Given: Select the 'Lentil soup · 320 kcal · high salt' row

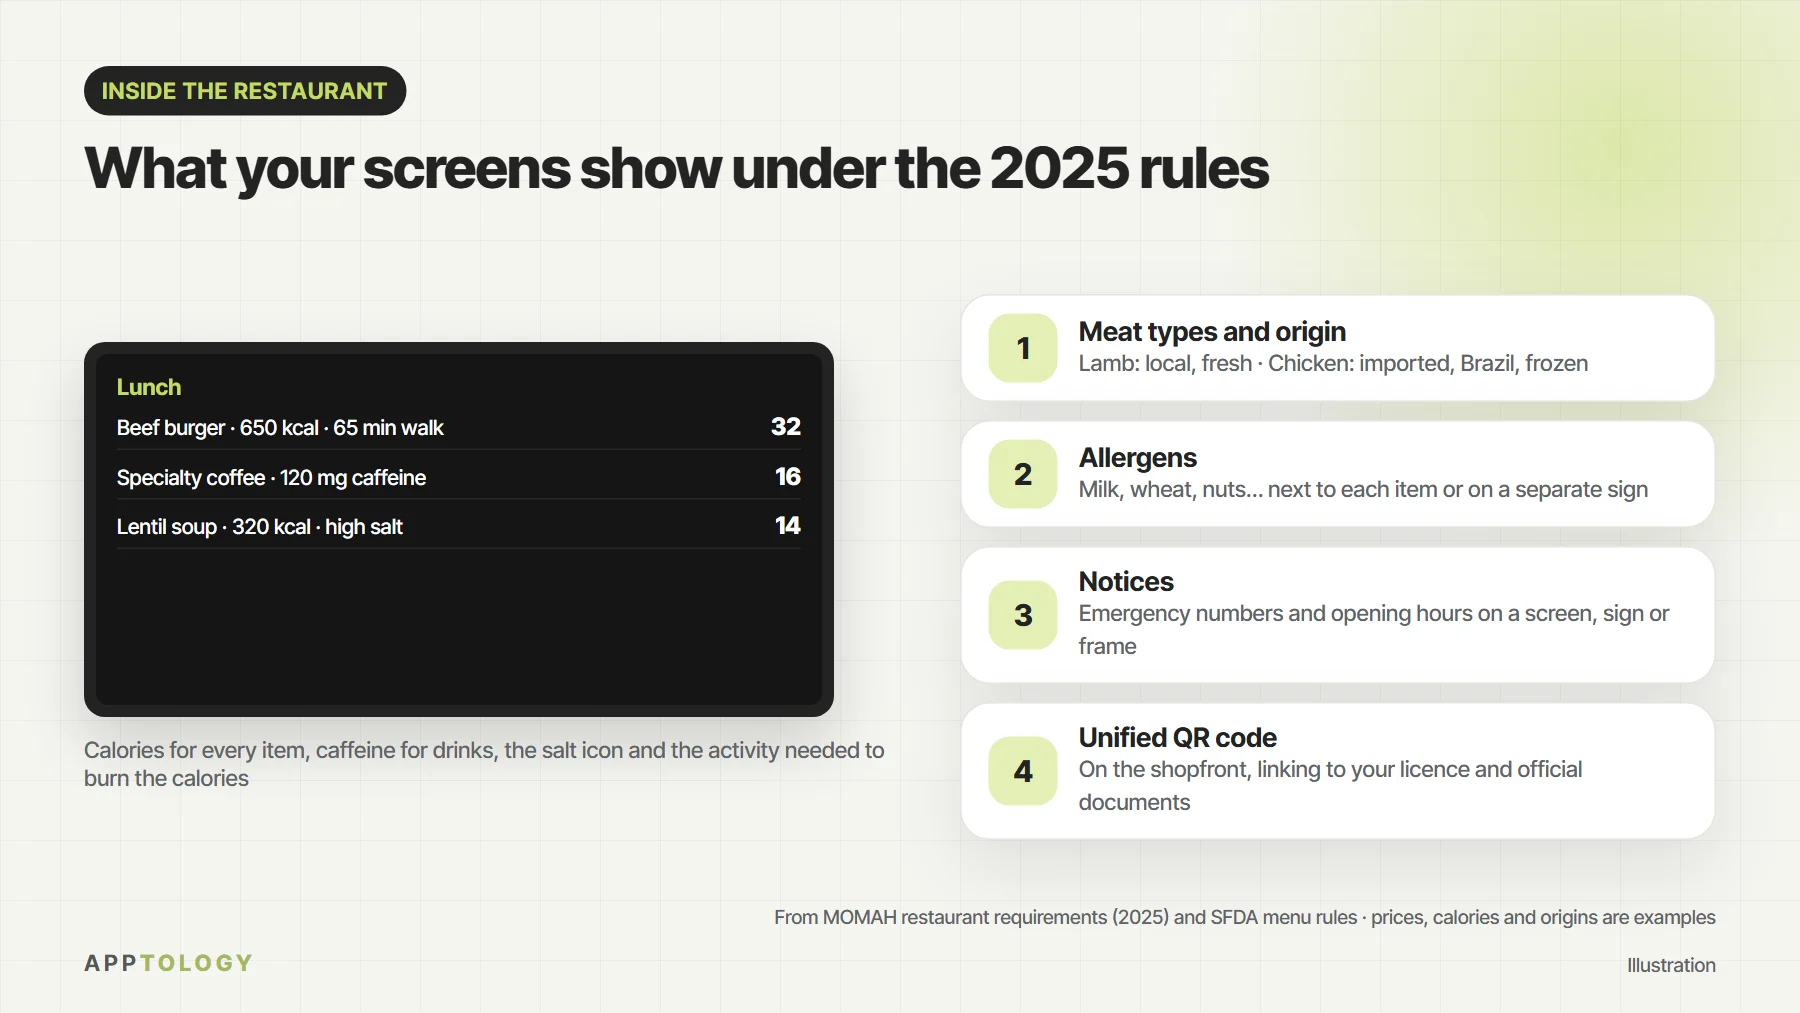Looking at the screenshot, I should coord(459,526).
